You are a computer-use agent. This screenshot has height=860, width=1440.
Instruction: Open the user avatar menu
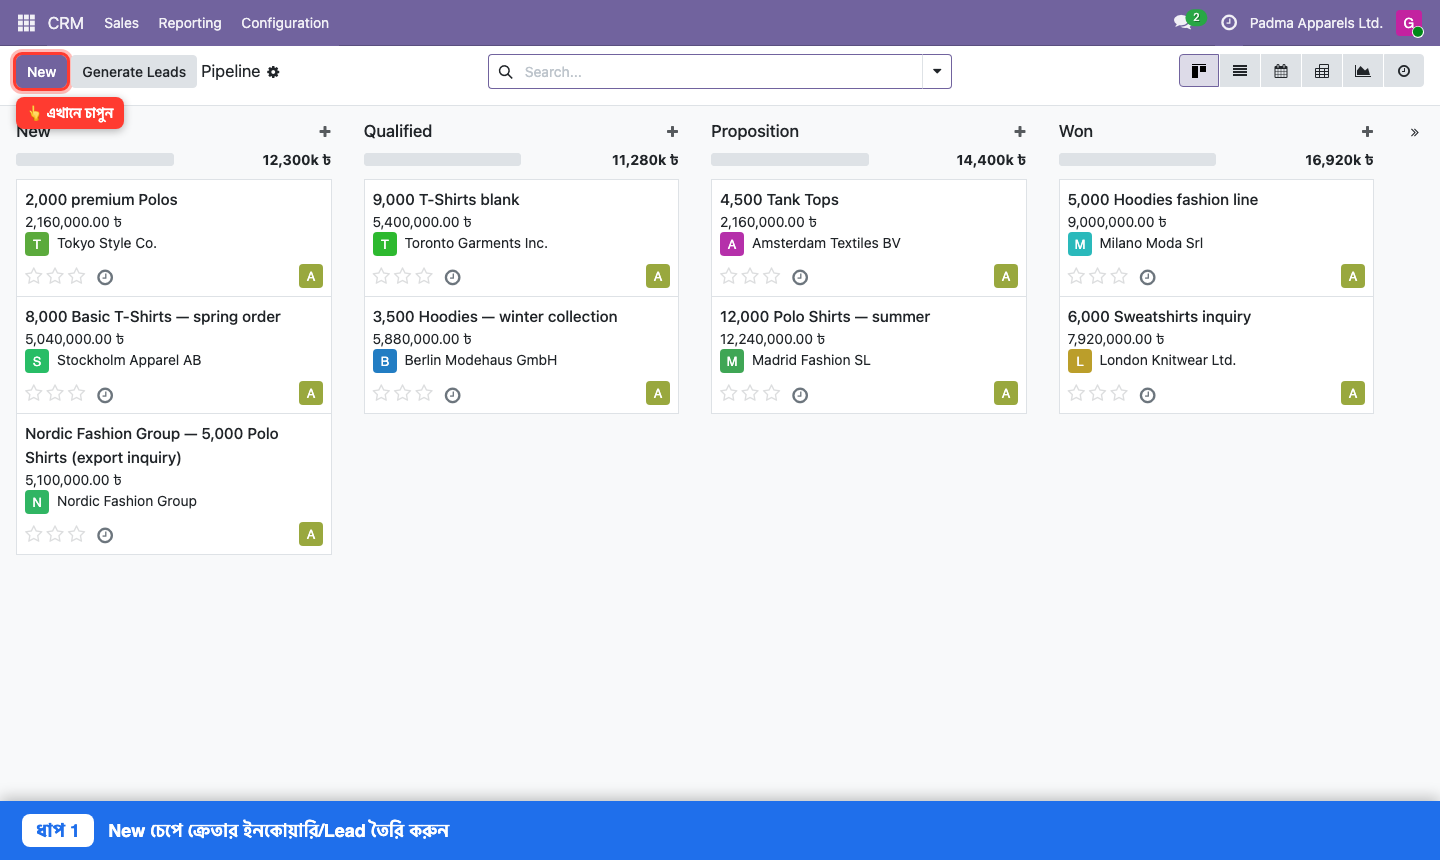click(x=1409, y=22)
